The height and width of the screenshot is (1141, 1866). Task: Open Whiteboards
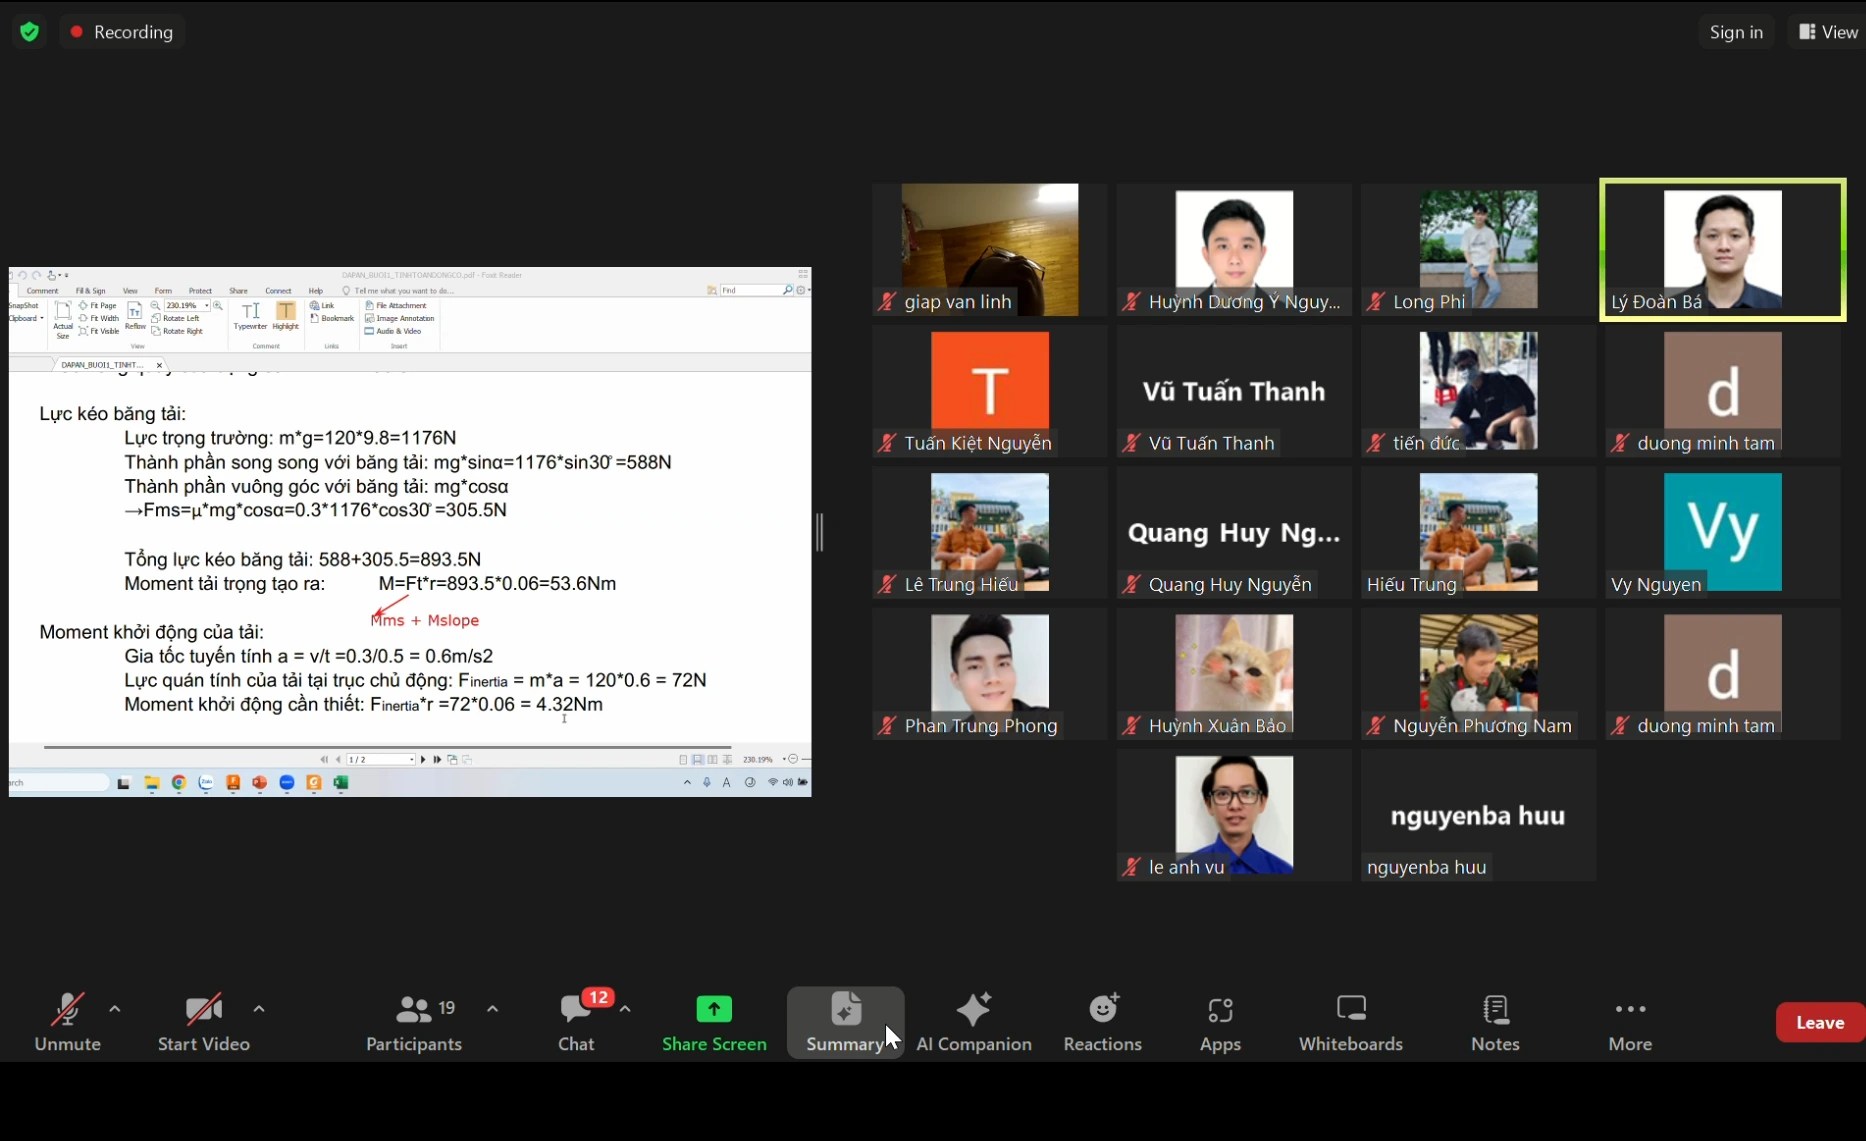[x=1351, y=1022]
